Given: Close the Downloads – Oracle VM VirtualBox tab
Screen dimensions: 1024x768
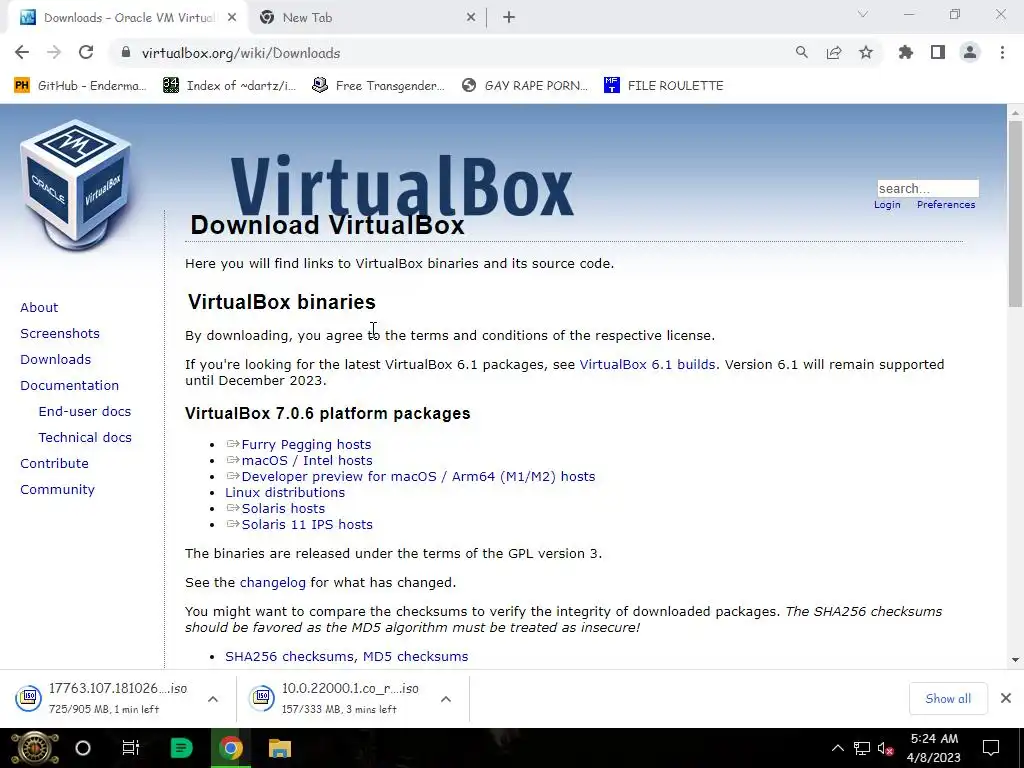Looking at the screenshot, I should coord(232,18).
